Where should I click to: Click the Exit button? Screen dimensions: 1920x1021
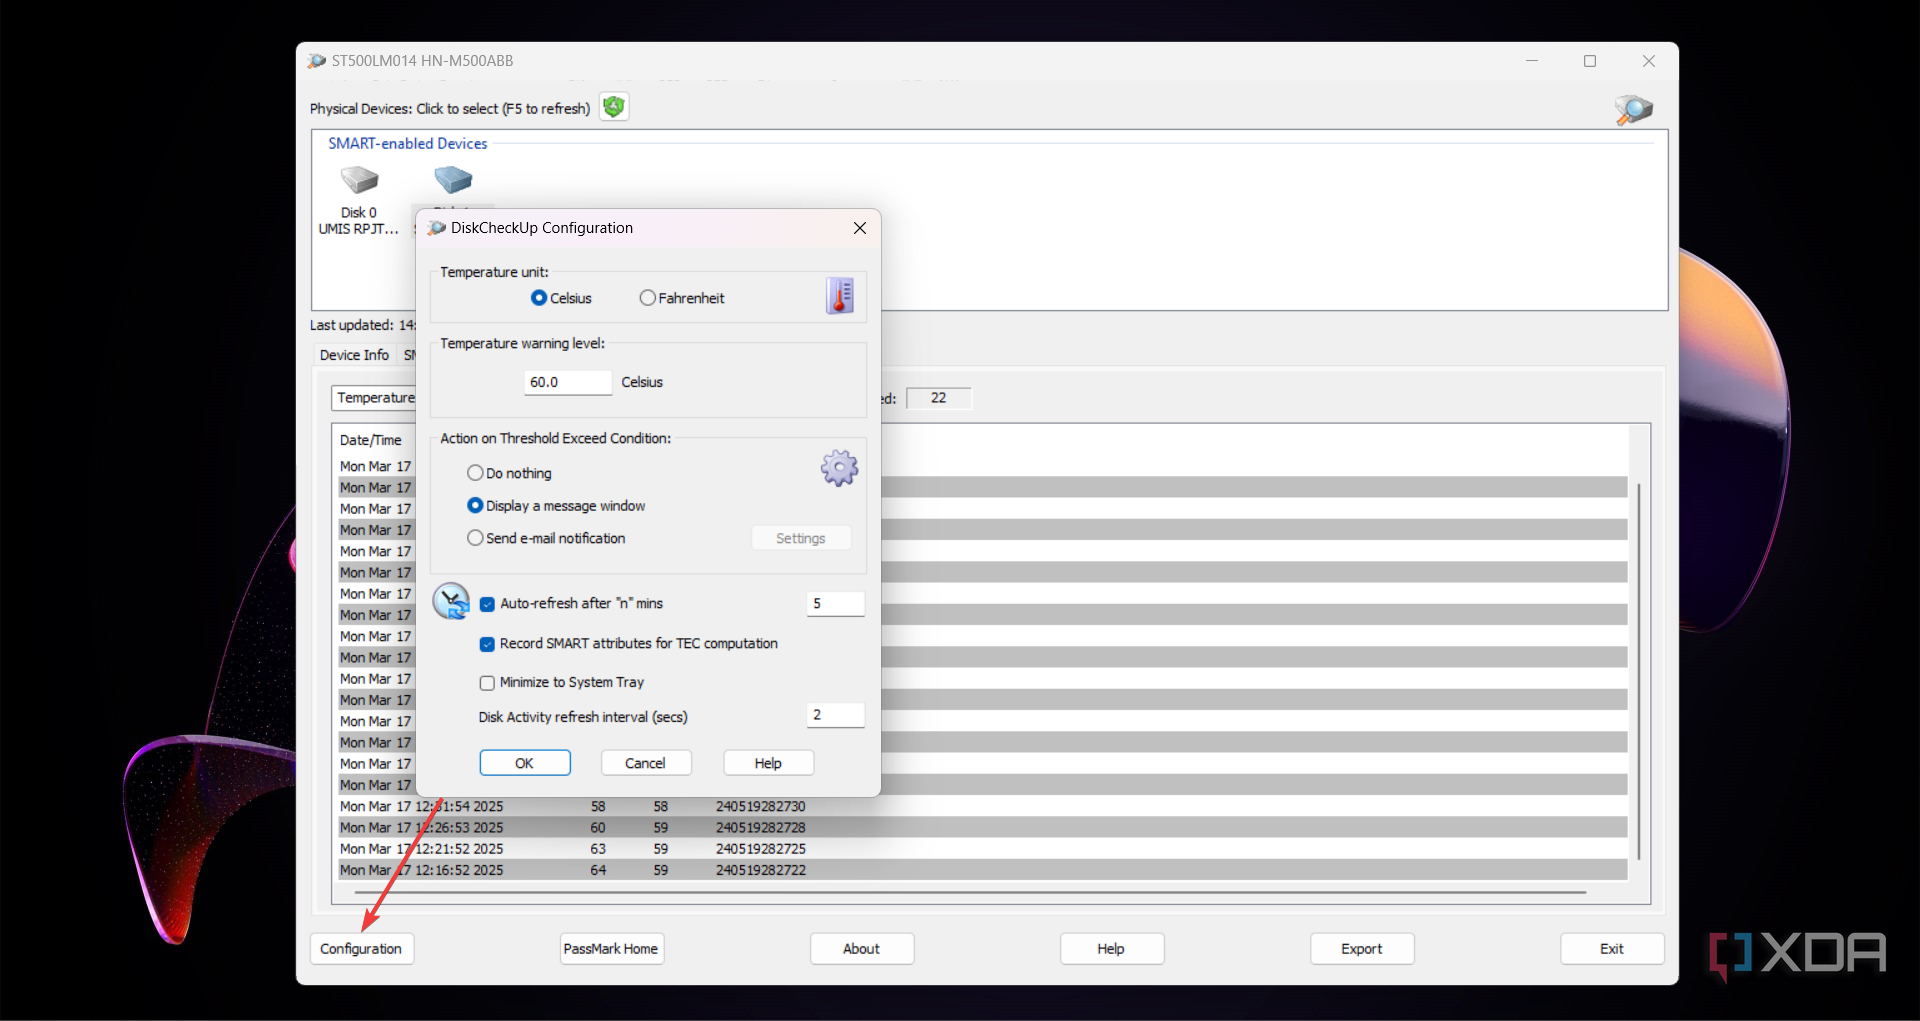tap(1612, 949)
